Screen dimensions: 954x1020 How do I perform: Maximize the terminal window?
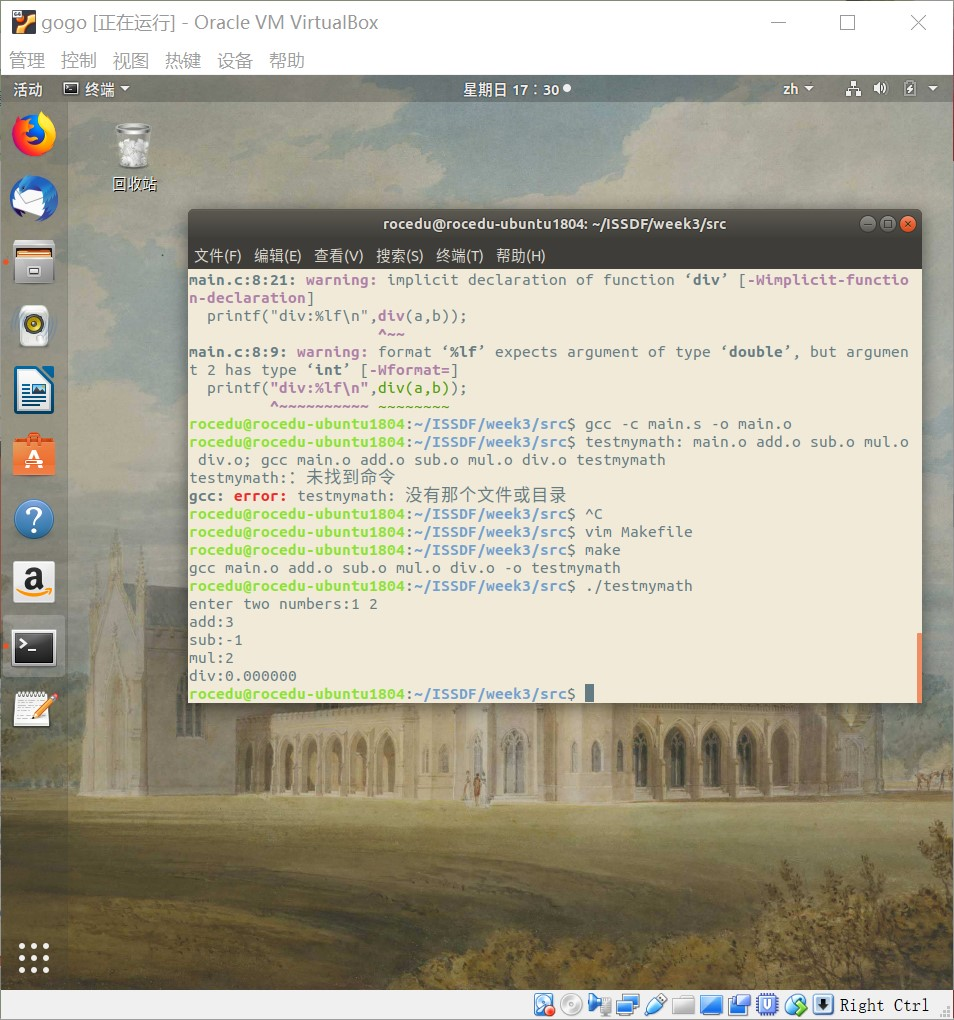tap(888, 224)
